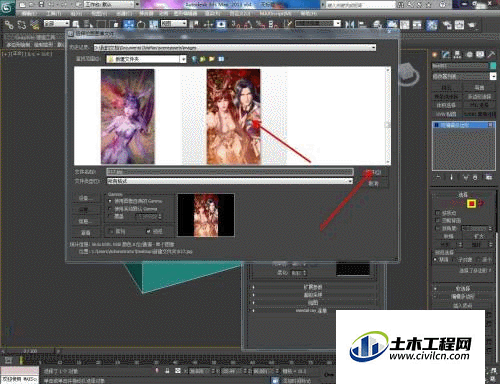
Task: Open the view menu icon in file dialog
Action: pyautogui.click(x=221, y=59)
